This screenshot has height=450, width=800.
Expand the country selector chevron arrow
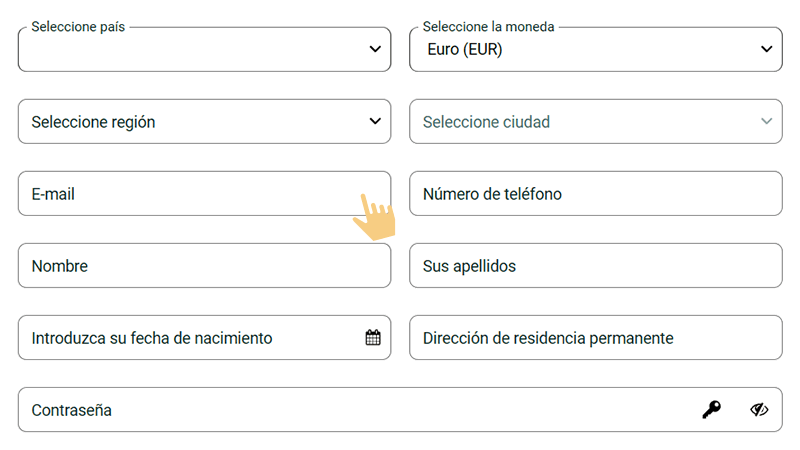point(375,49)
